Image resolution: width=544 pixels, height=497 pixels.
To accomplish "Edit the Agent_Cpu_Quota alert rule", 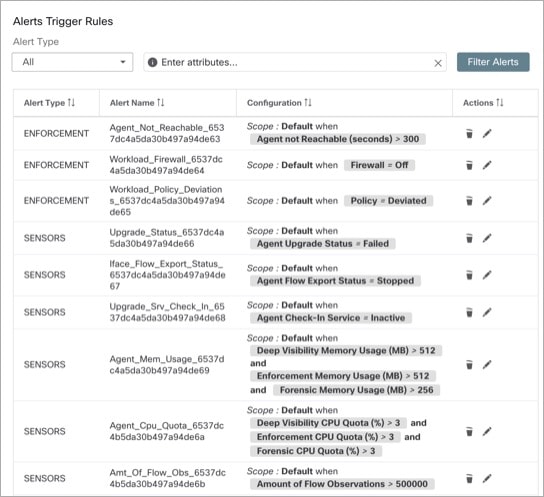I will tap(487, 431).
